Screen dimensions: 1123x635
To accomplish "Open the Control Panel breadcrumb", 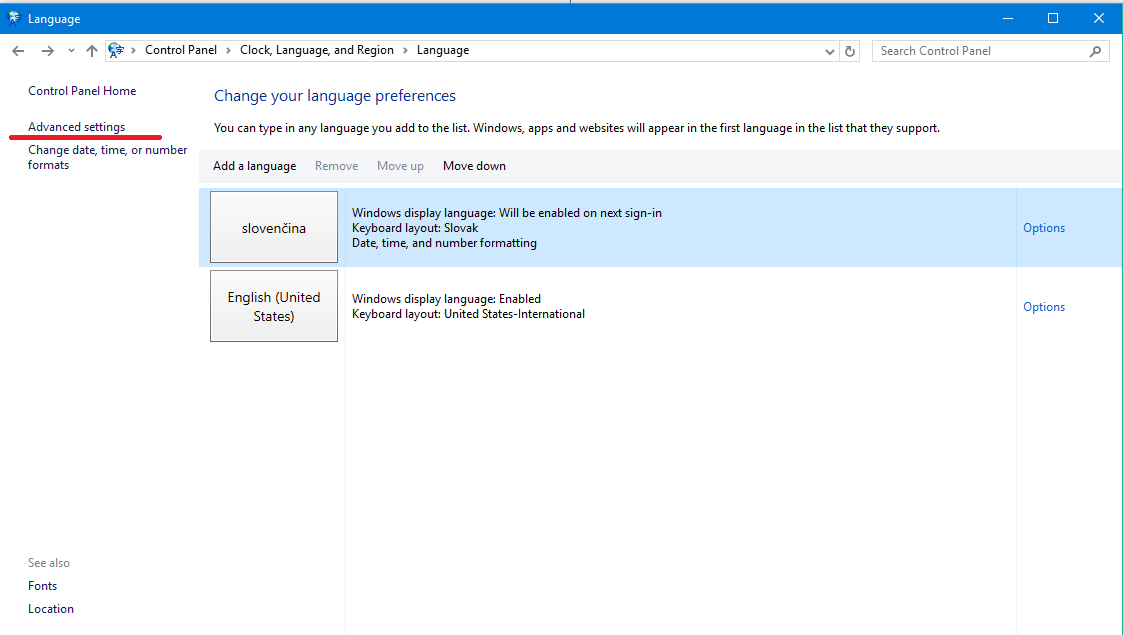I will 180,50.
